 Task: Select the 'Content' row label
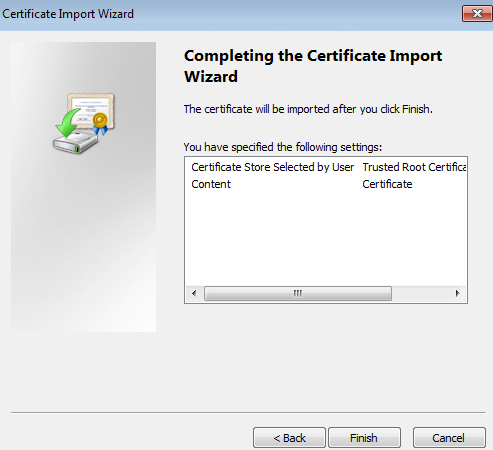(x=211, y=184)
